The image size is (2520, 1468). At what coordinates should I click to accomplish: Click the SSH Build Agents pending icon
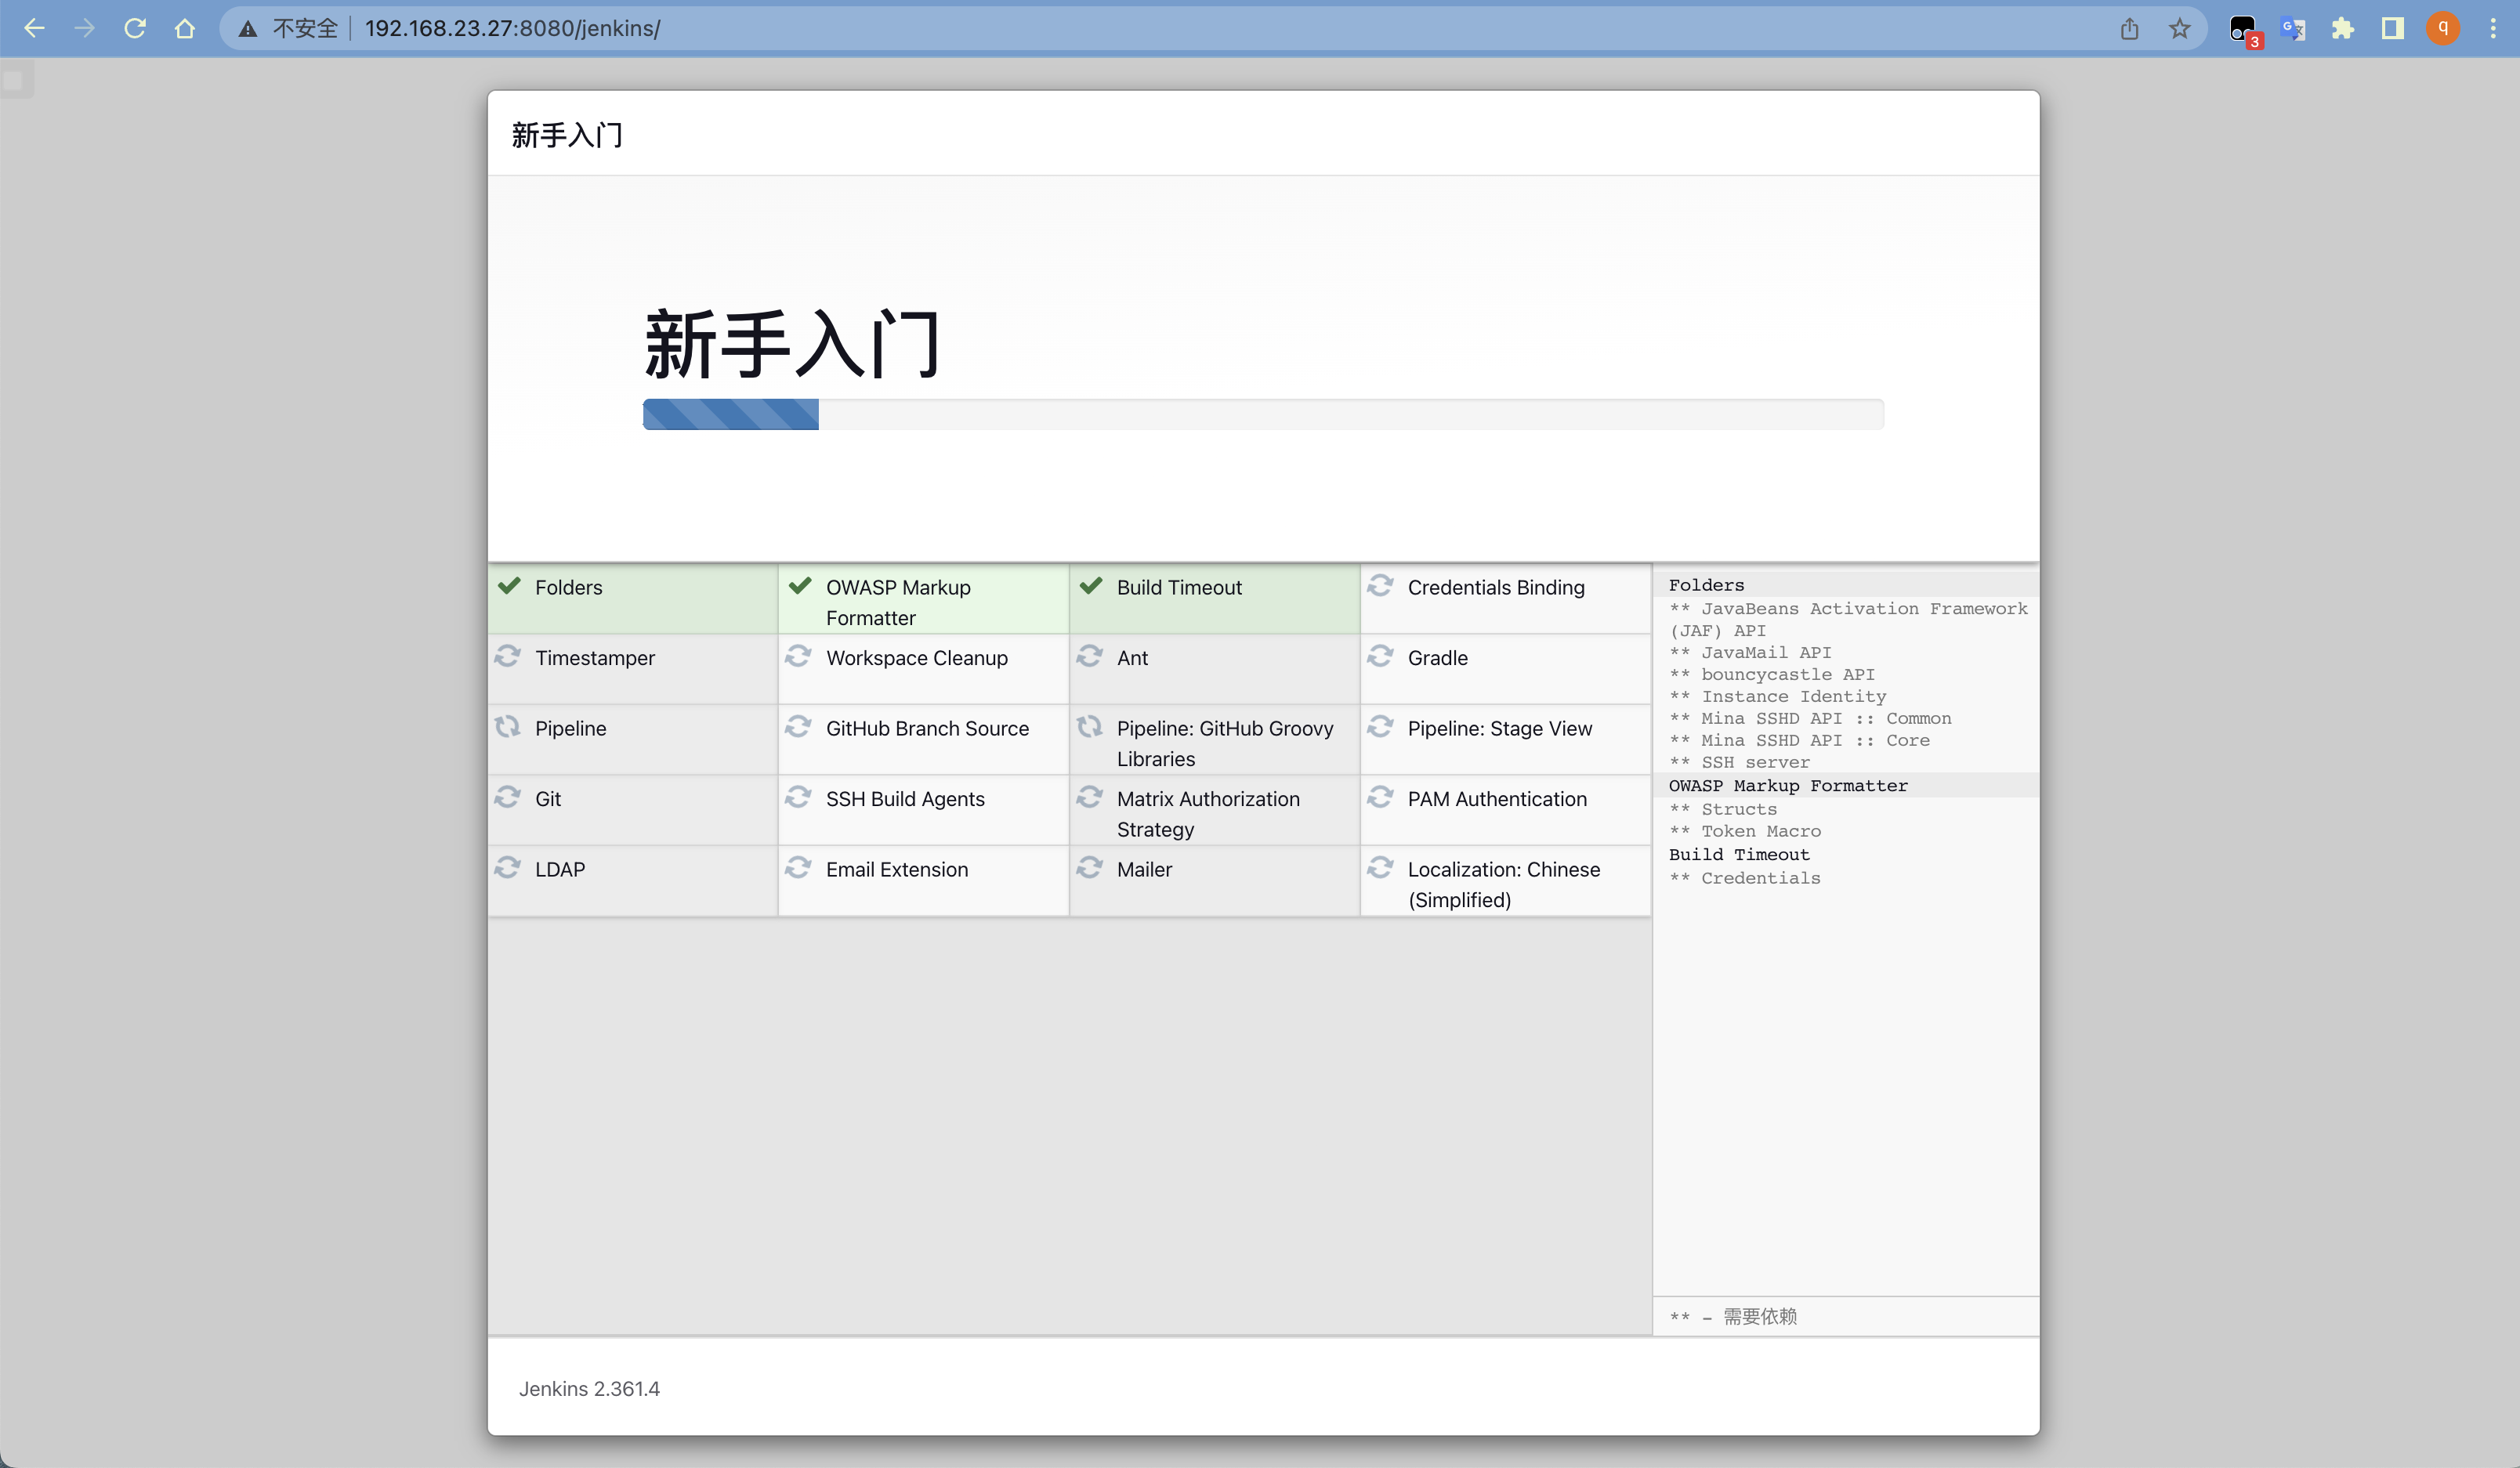pos(798,797)
